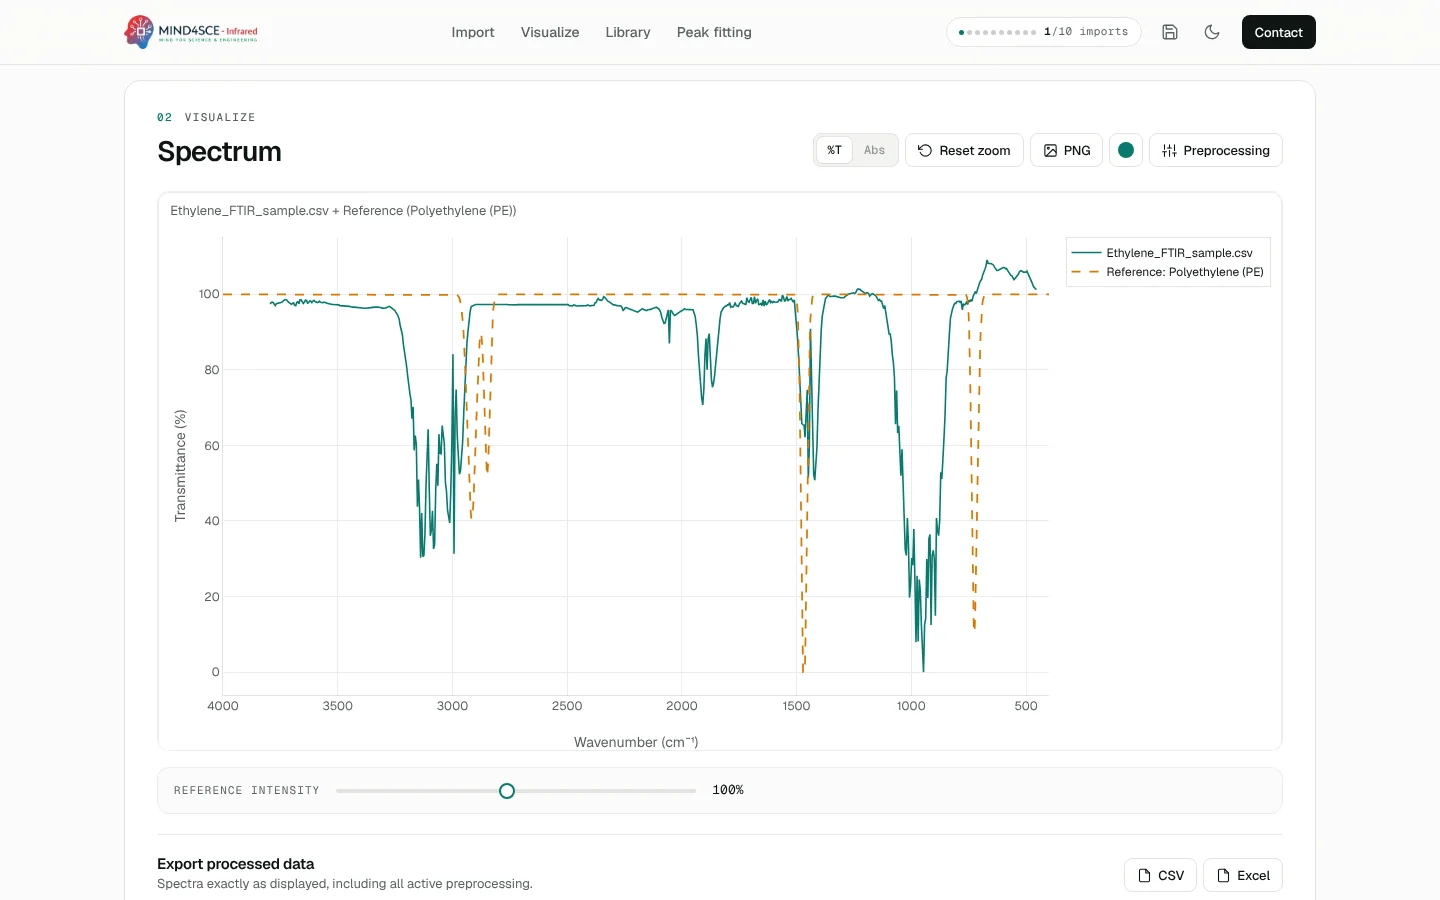
Task: Open the Library nav item
Action: [x=628, y=32]
